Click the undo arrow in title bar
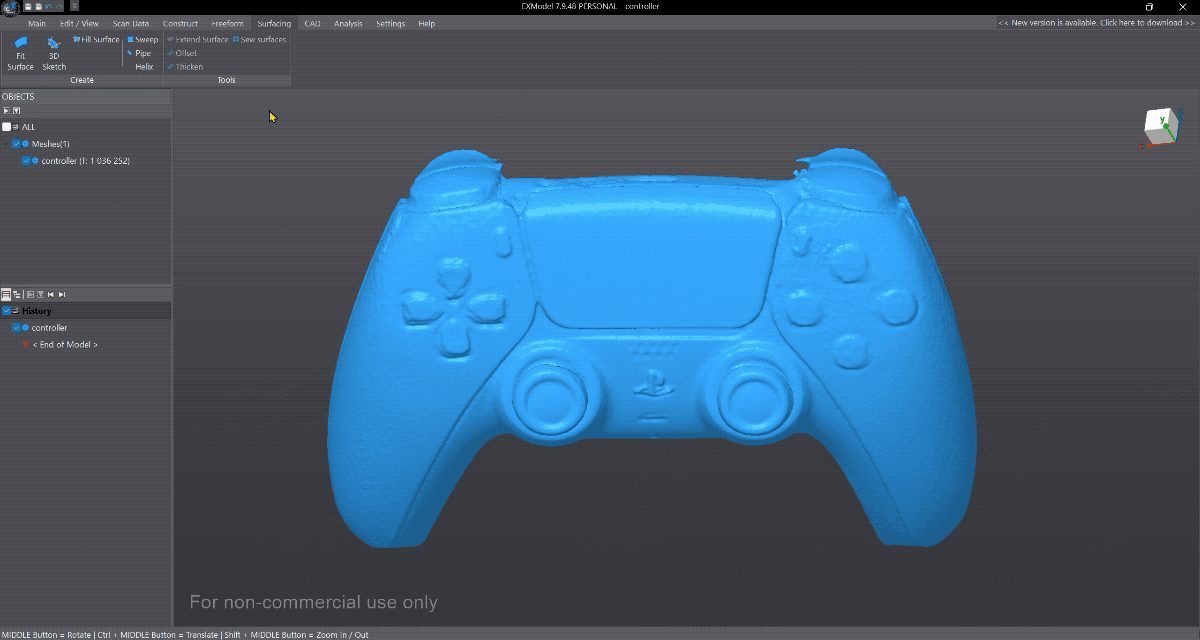Viewport: 1200px width, 640px height. (48, 6)
